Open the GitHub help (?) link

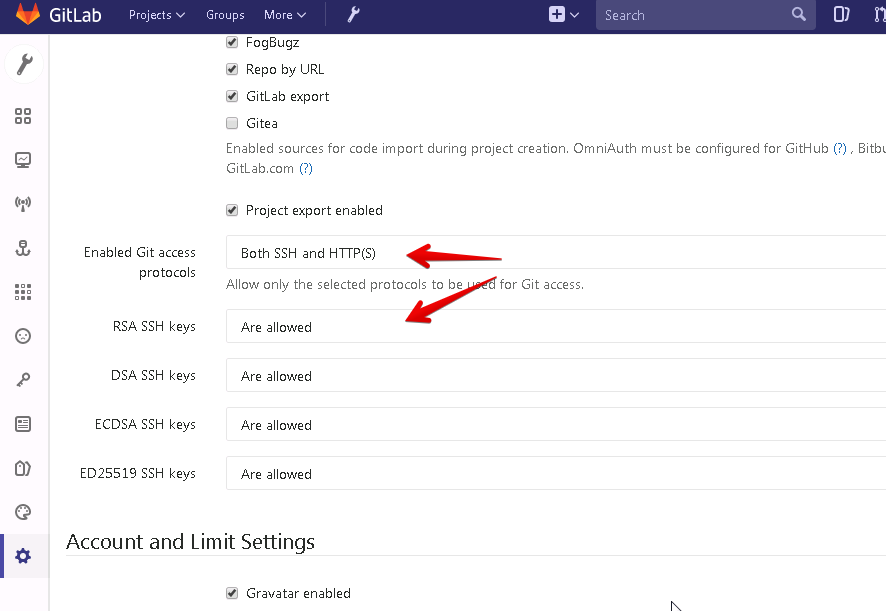(x=840, y=148)
